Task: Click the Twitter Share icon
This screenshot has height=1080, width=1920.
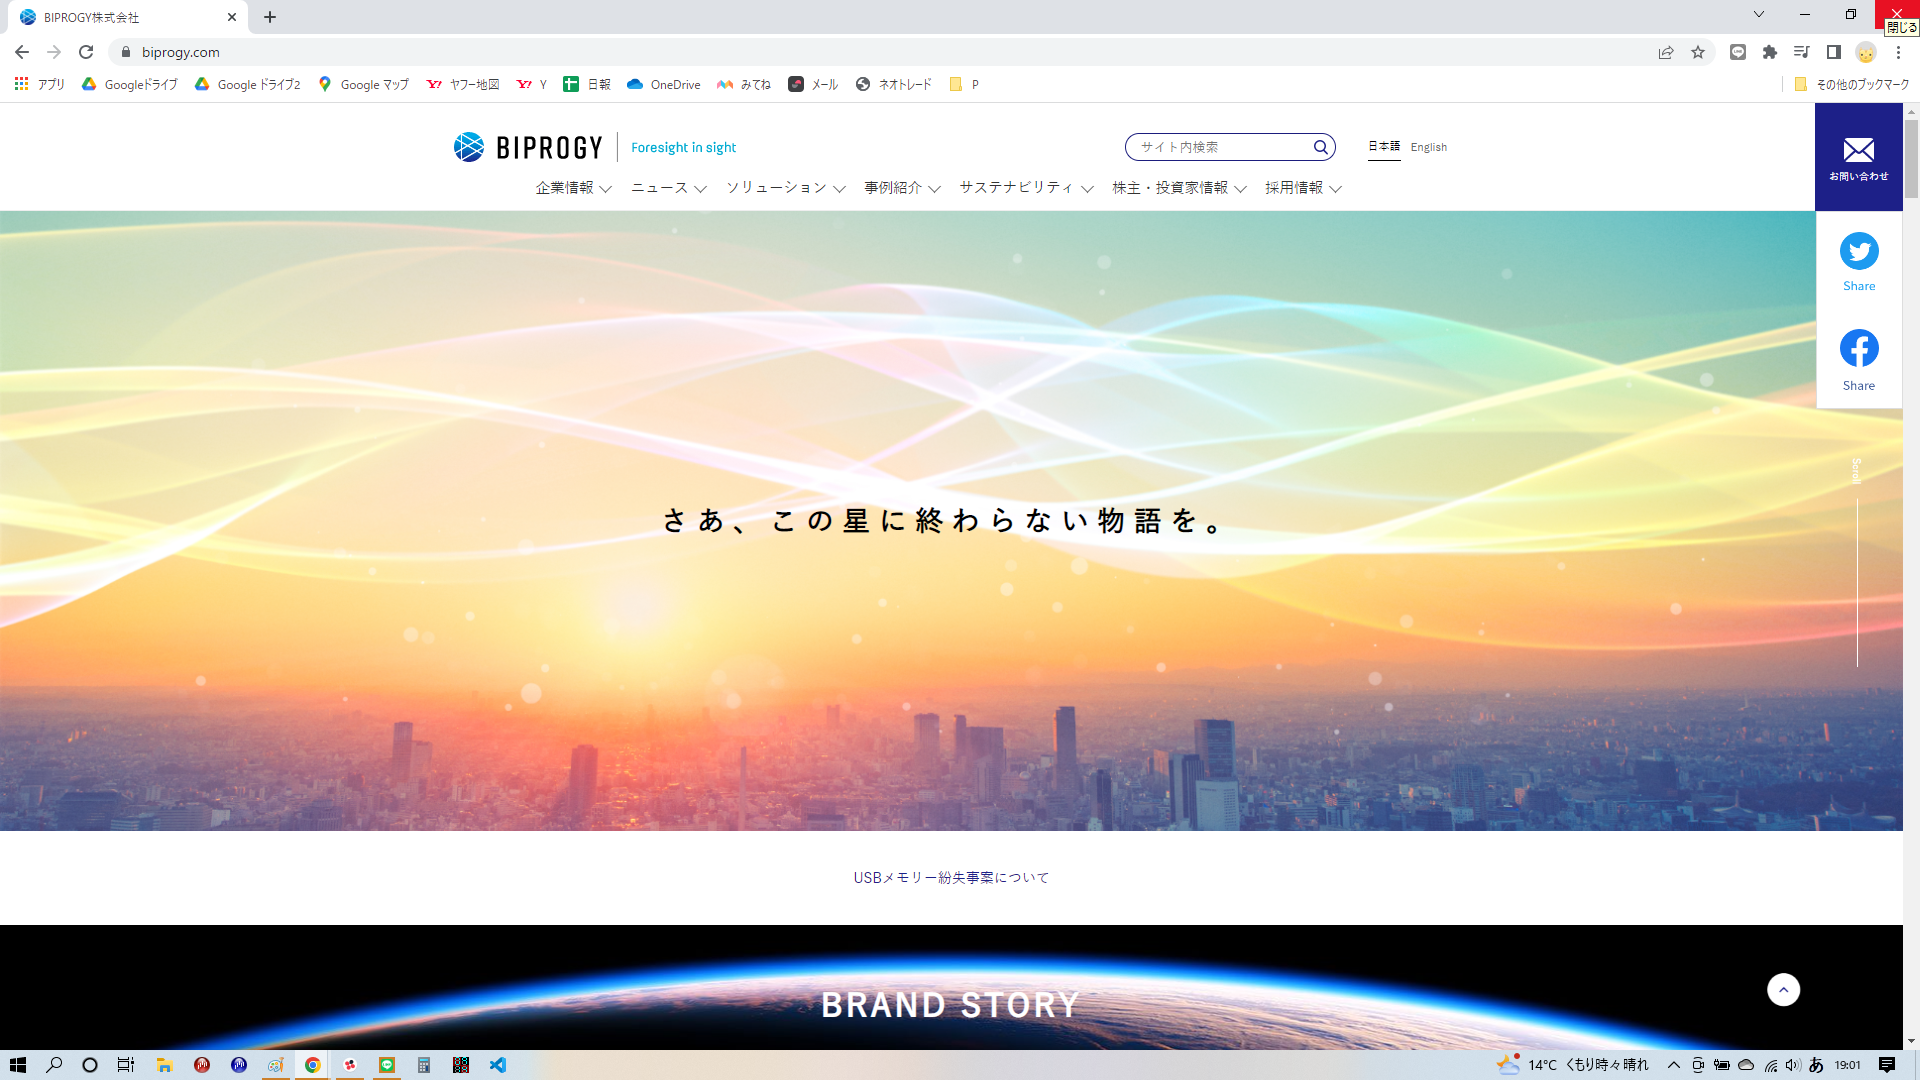Action: [1859, 251]
